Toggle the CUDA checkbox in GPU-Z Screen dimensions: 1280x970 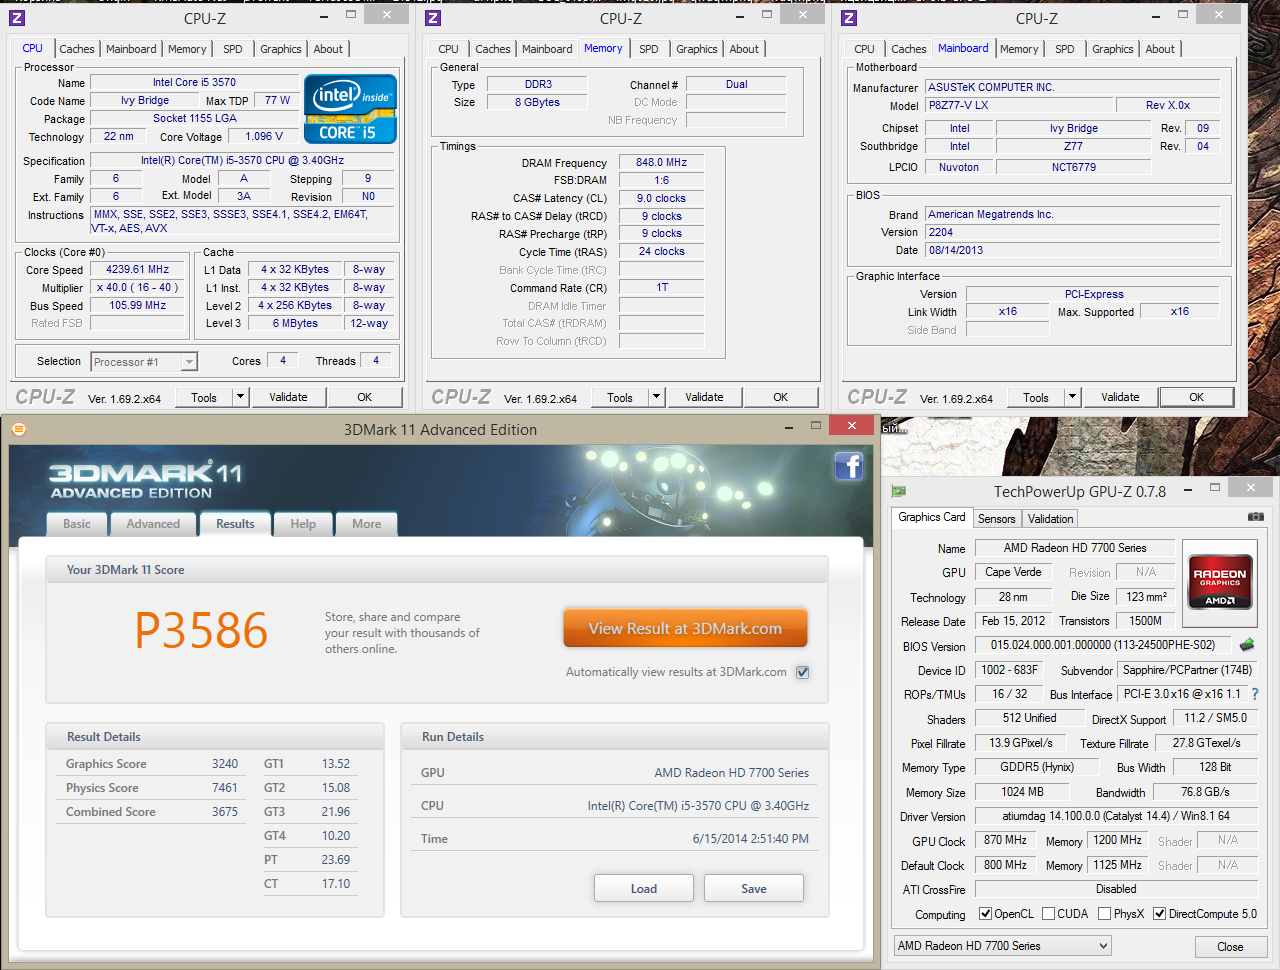pyautogui.click(x=1048, y=913)
